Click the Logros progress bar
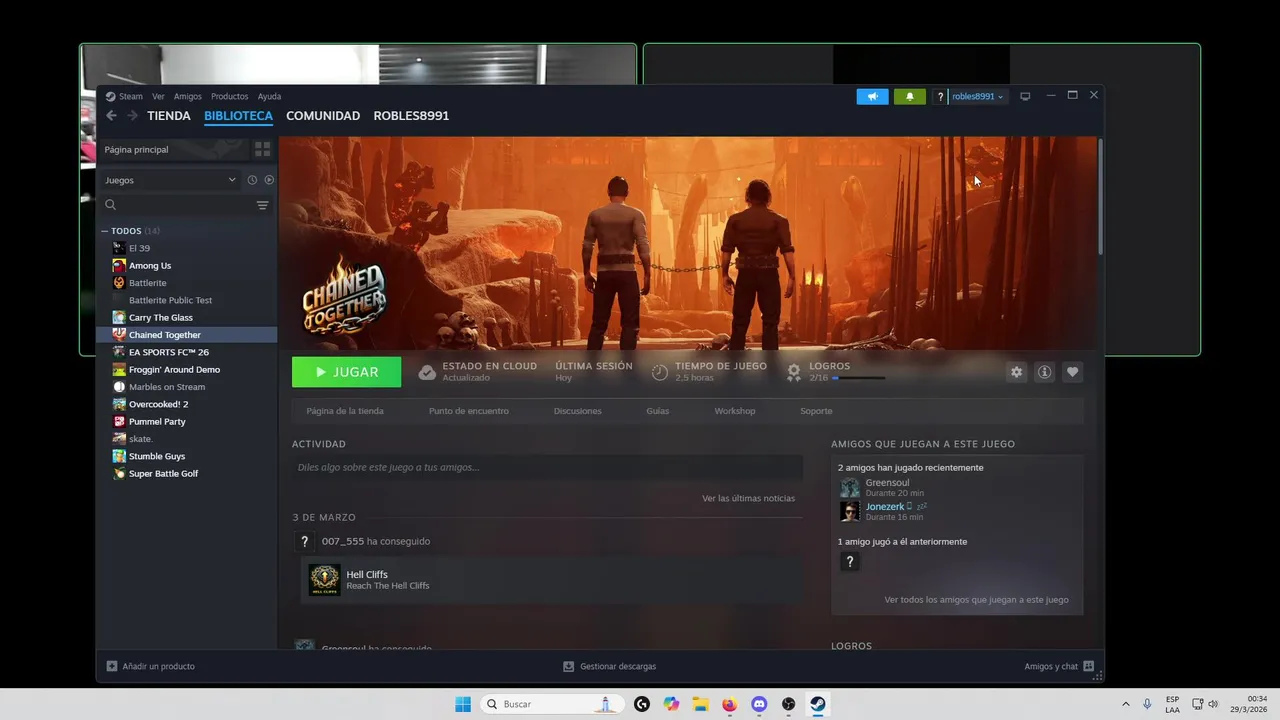Viewport: 1280px width, 720px height. click(858, 378)
